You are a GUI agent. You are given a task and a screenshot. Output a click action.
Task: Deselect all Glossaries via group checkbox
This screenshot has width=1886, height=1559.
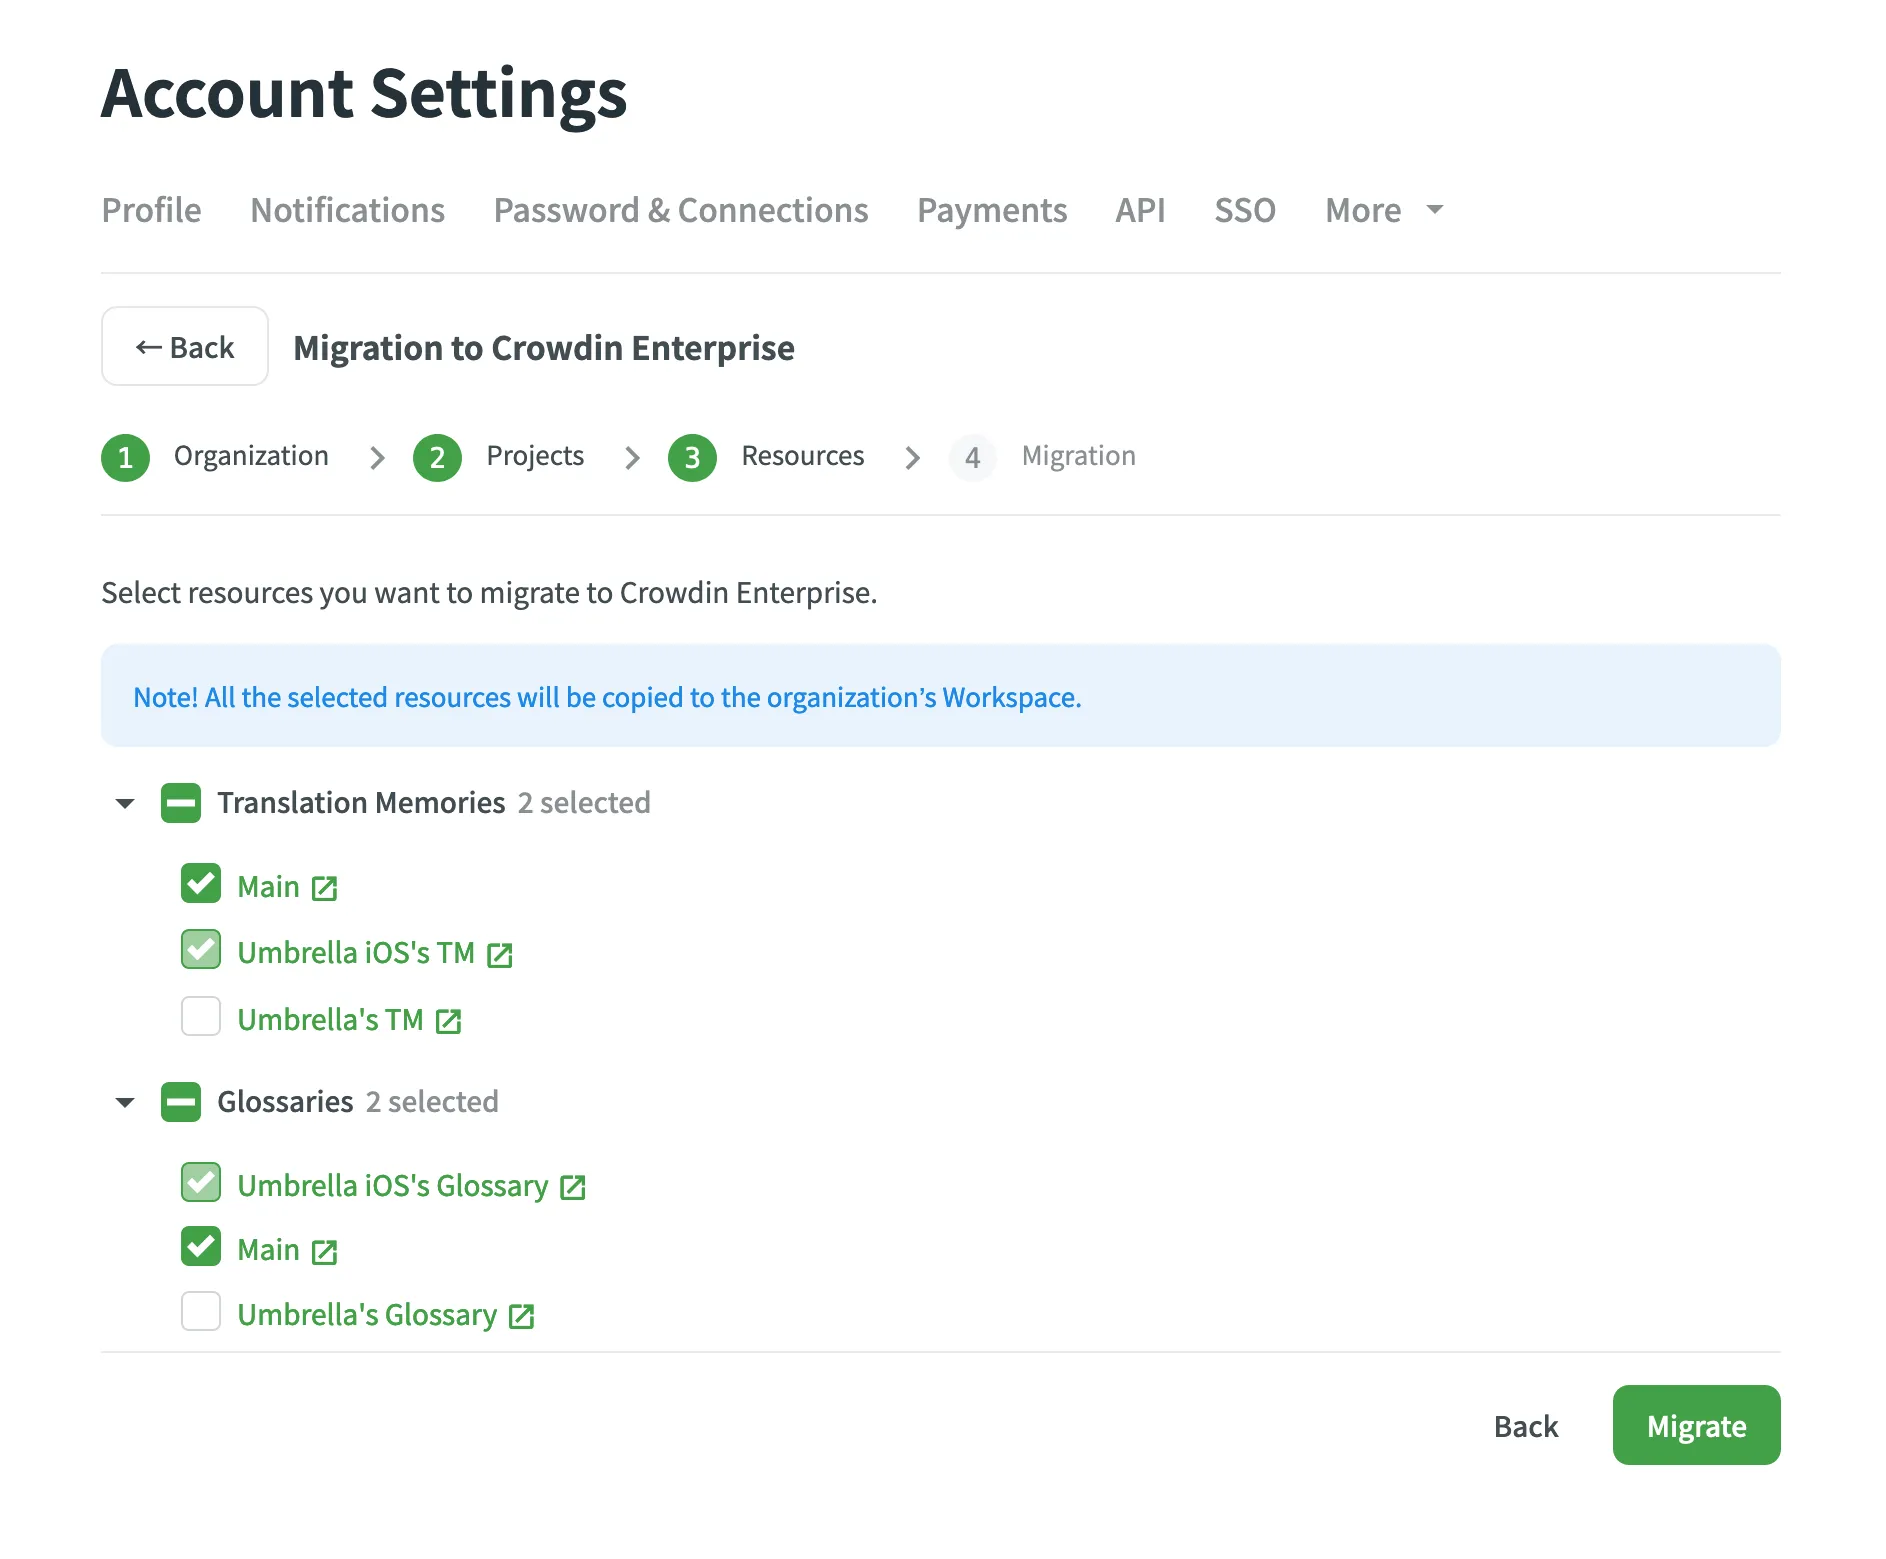pos(181,1102)
